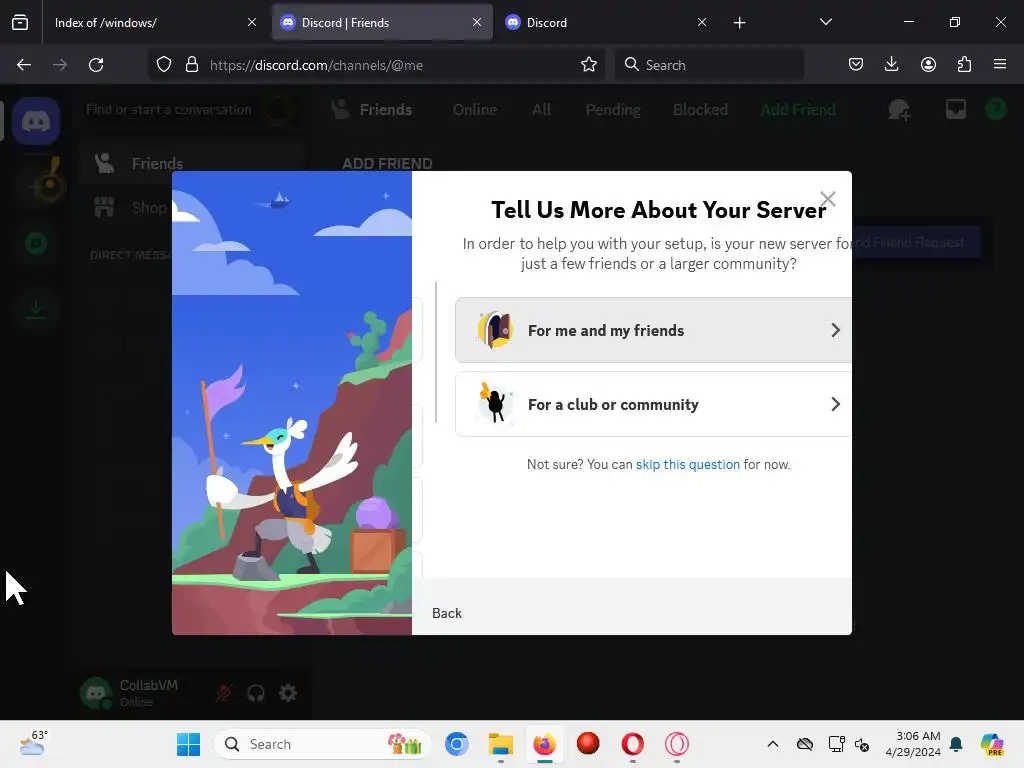Open the Extensions puzzle icon
This screenshot has width=1024, height=768.
click(964, 64)
